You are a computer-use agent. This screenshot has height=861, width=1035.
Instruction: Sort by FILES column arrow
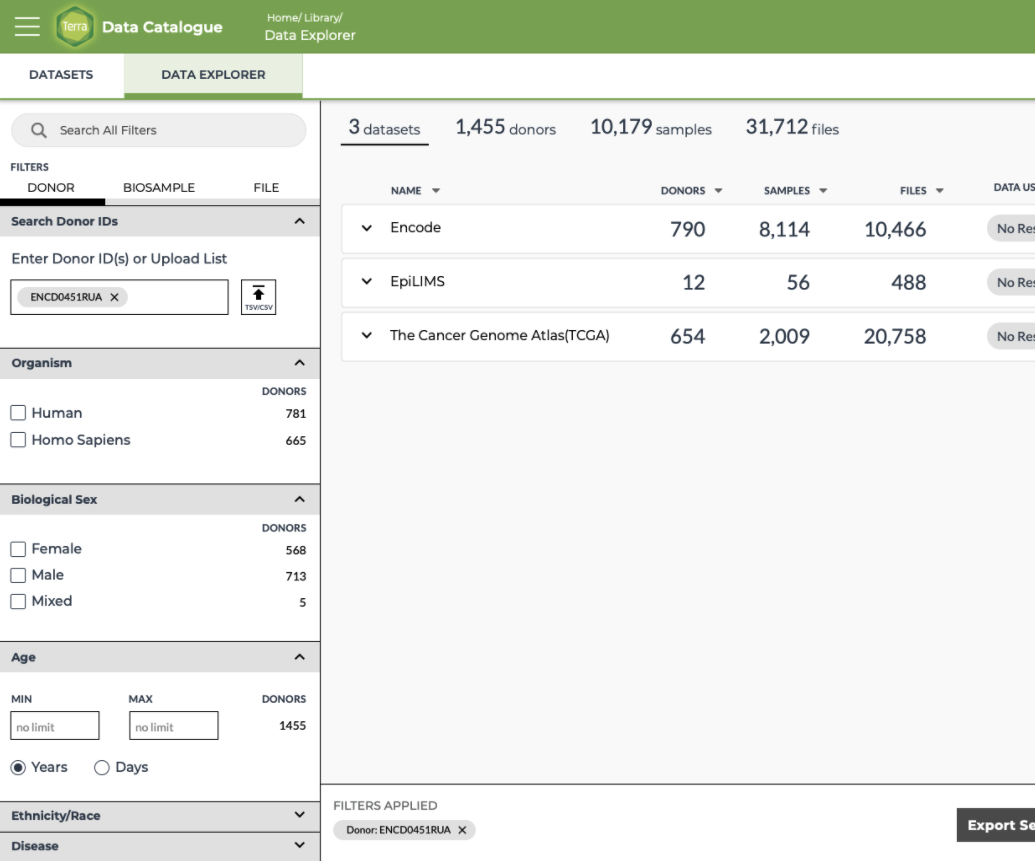click(x=939, y=191)
